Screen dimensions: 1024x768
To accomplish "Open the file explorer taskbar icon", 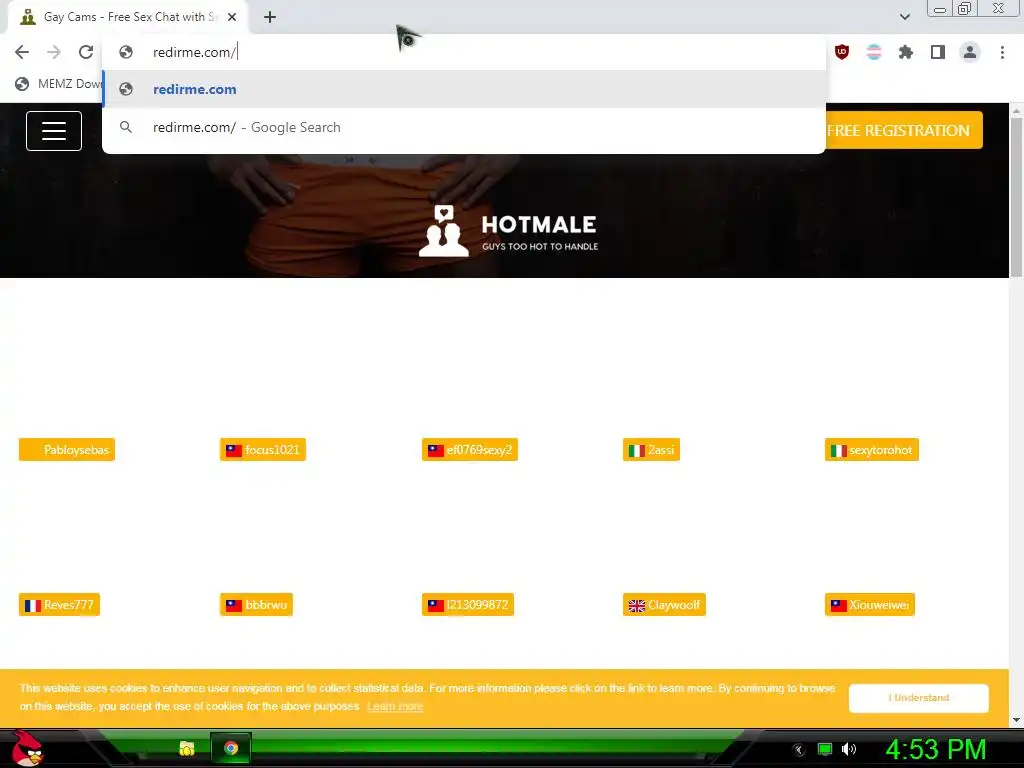I will pos(187,748).
